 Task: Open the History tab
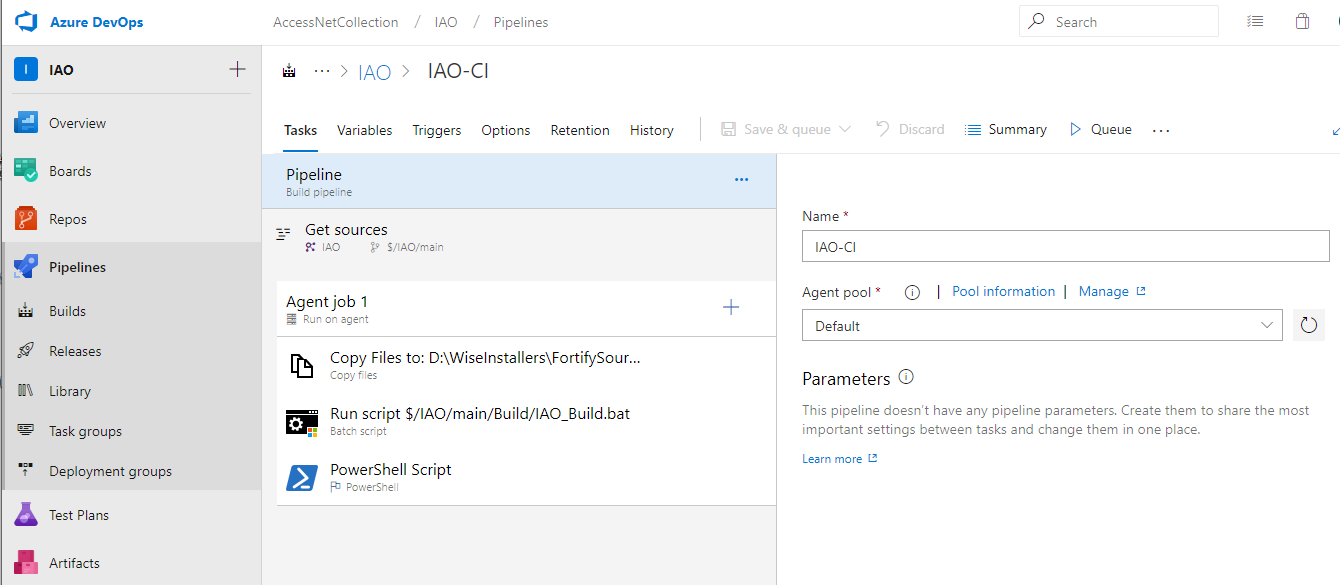pos(652,130)
